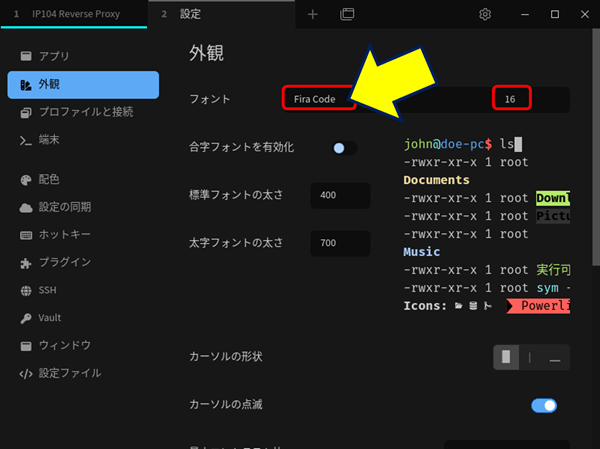This screenshot has height=449, width=600.
Task: Click the window icon beside ウィンドウ
Action: coord(26,346)
